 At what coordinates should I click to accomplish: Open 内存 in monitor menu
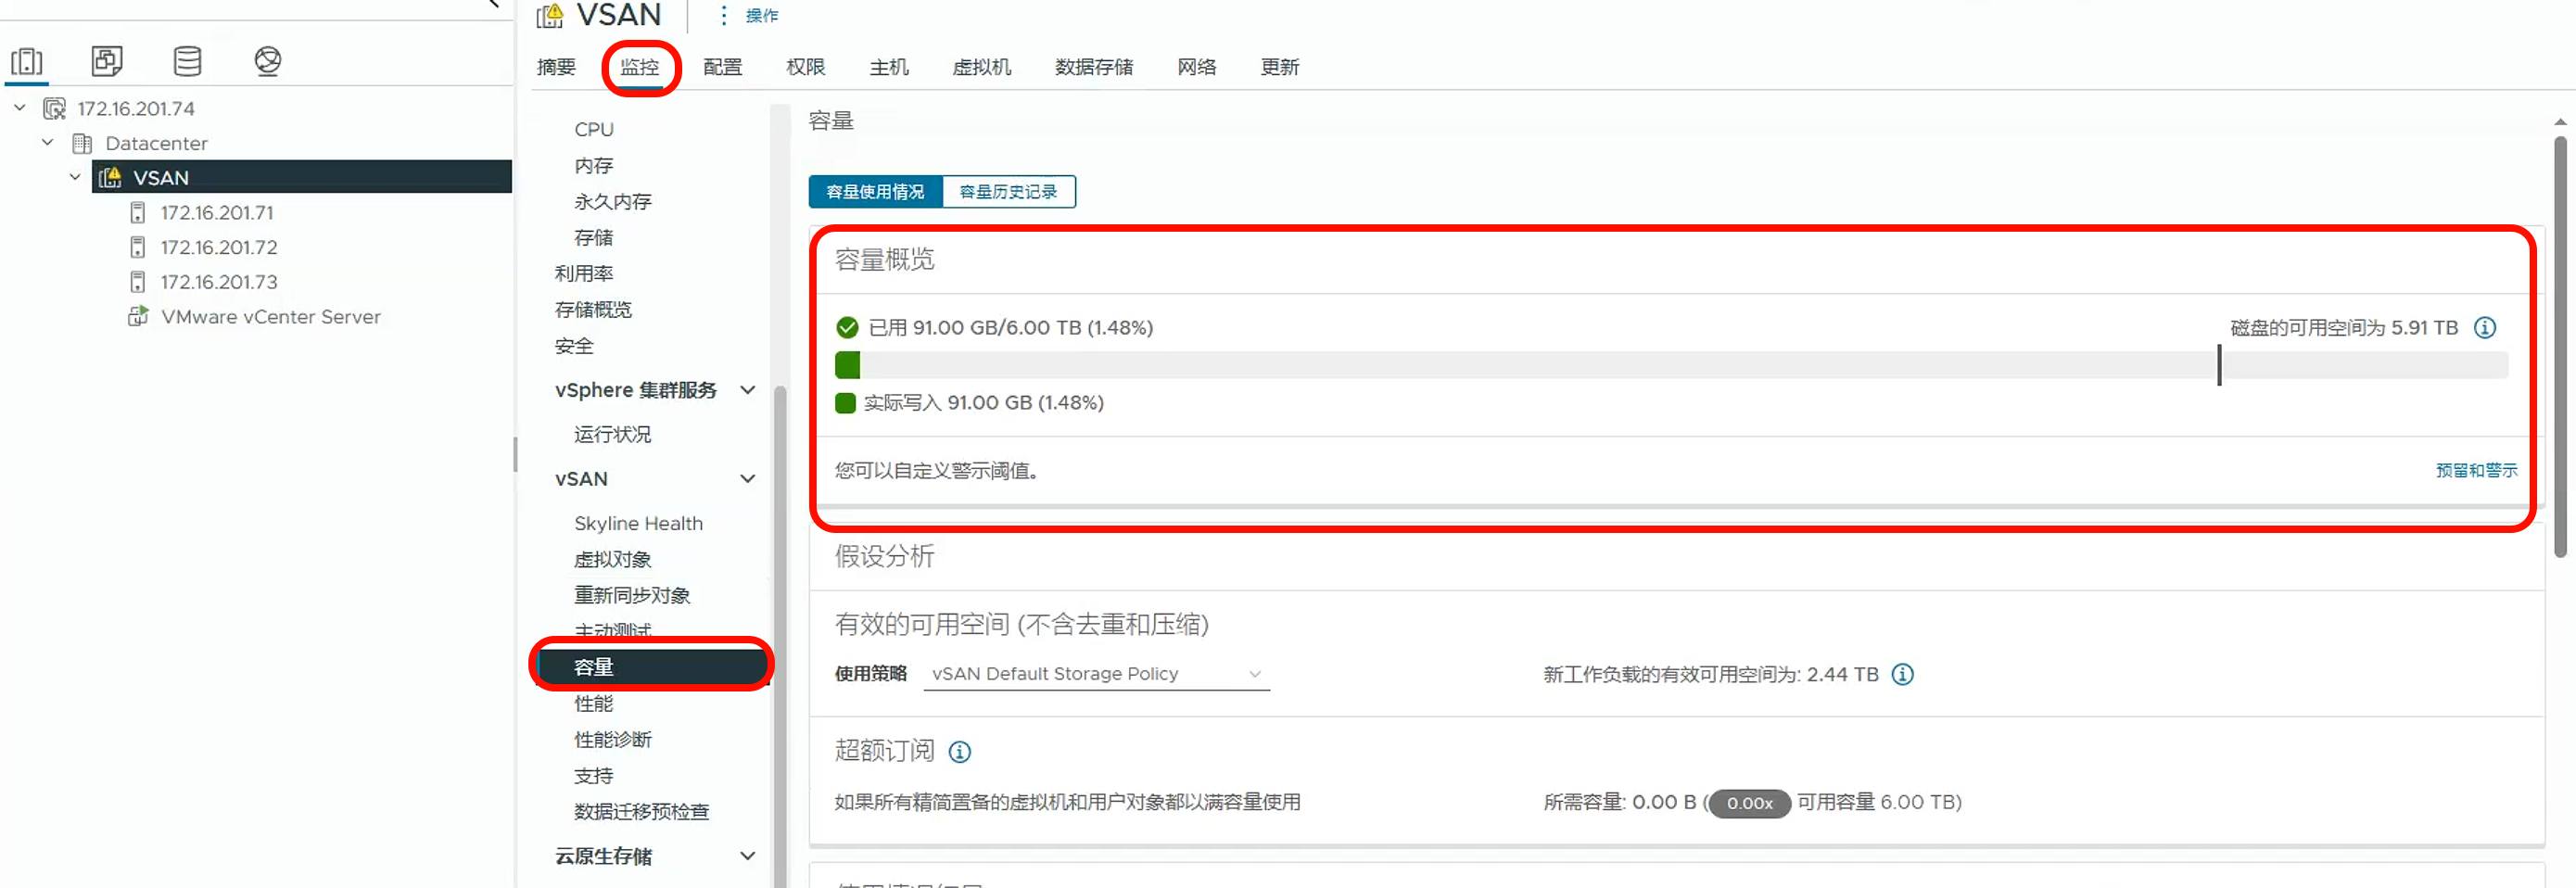[x=594, y=165]
